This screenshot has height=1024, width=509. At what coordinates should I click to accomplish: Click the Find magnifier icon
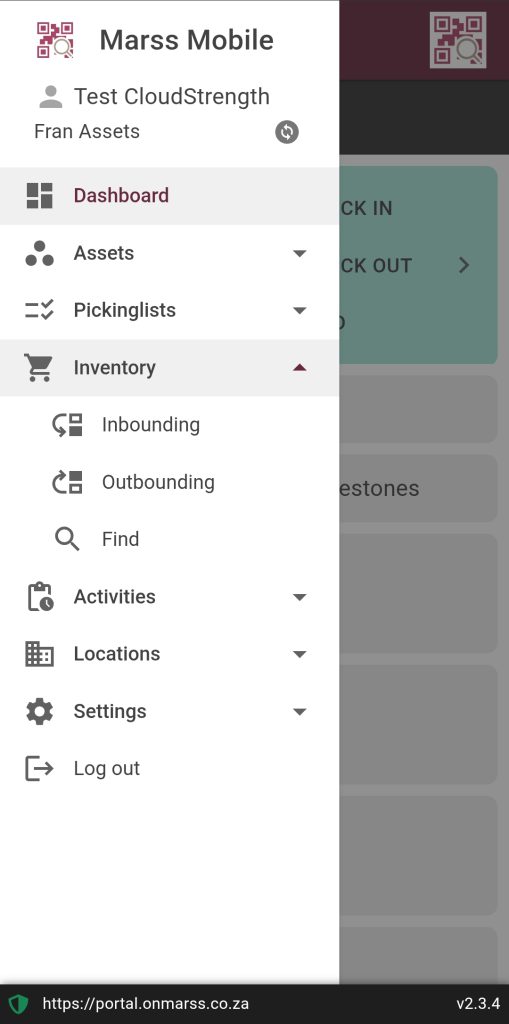[67, 539]
